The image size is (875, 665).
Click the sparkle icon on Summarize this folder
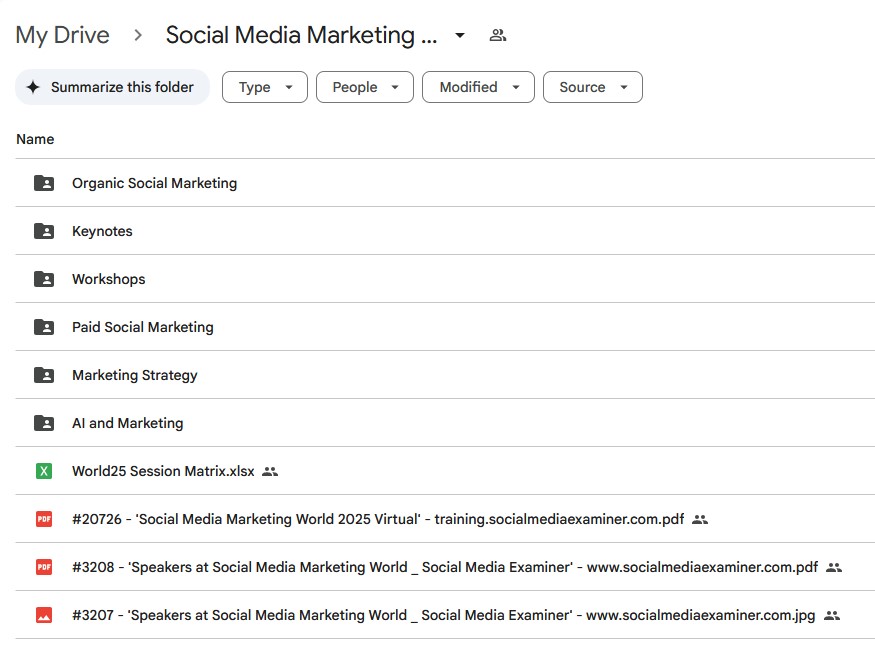coord(33,87)
